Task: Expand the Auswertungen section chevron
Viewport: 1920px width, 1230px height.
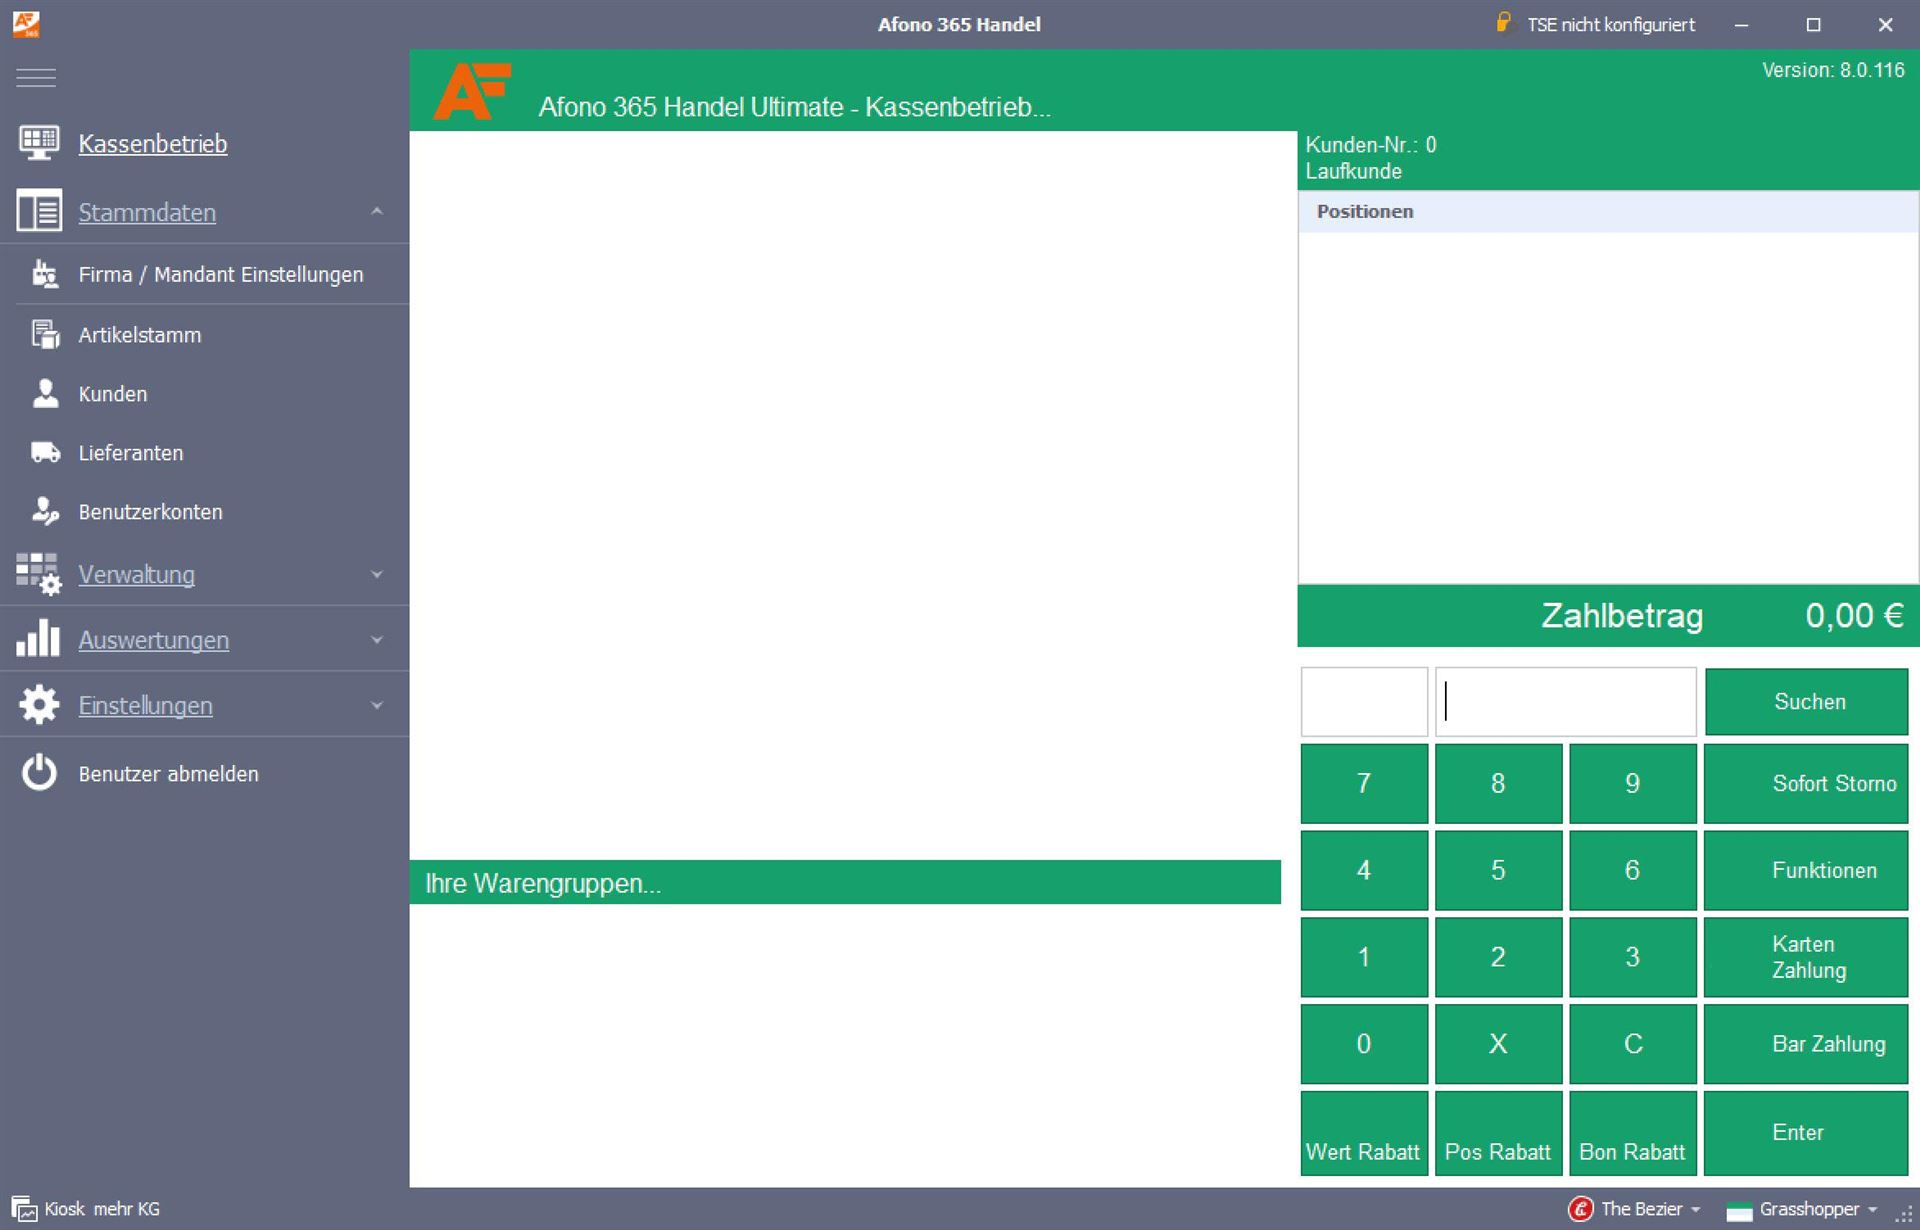Action: point(377,640)
